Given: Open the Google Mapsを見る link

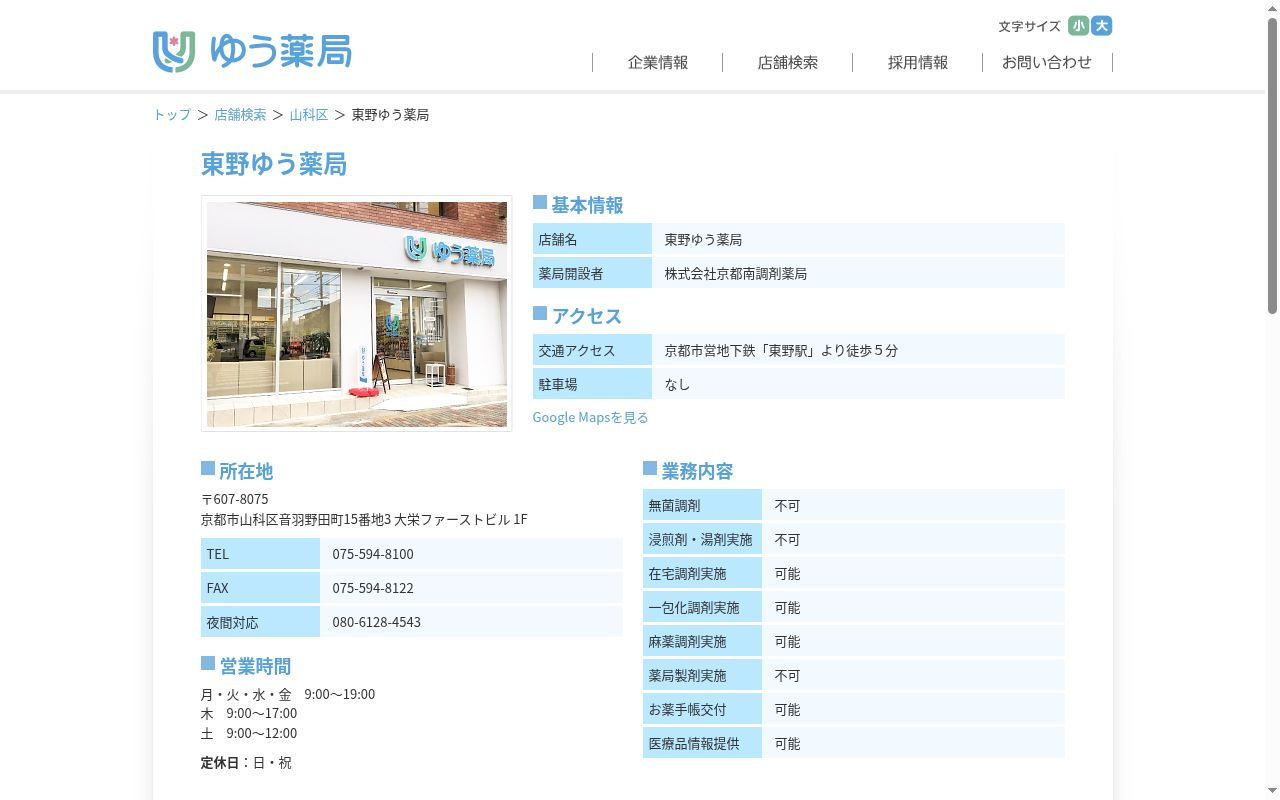Looking at the screenshot, I should pos(590,417).
